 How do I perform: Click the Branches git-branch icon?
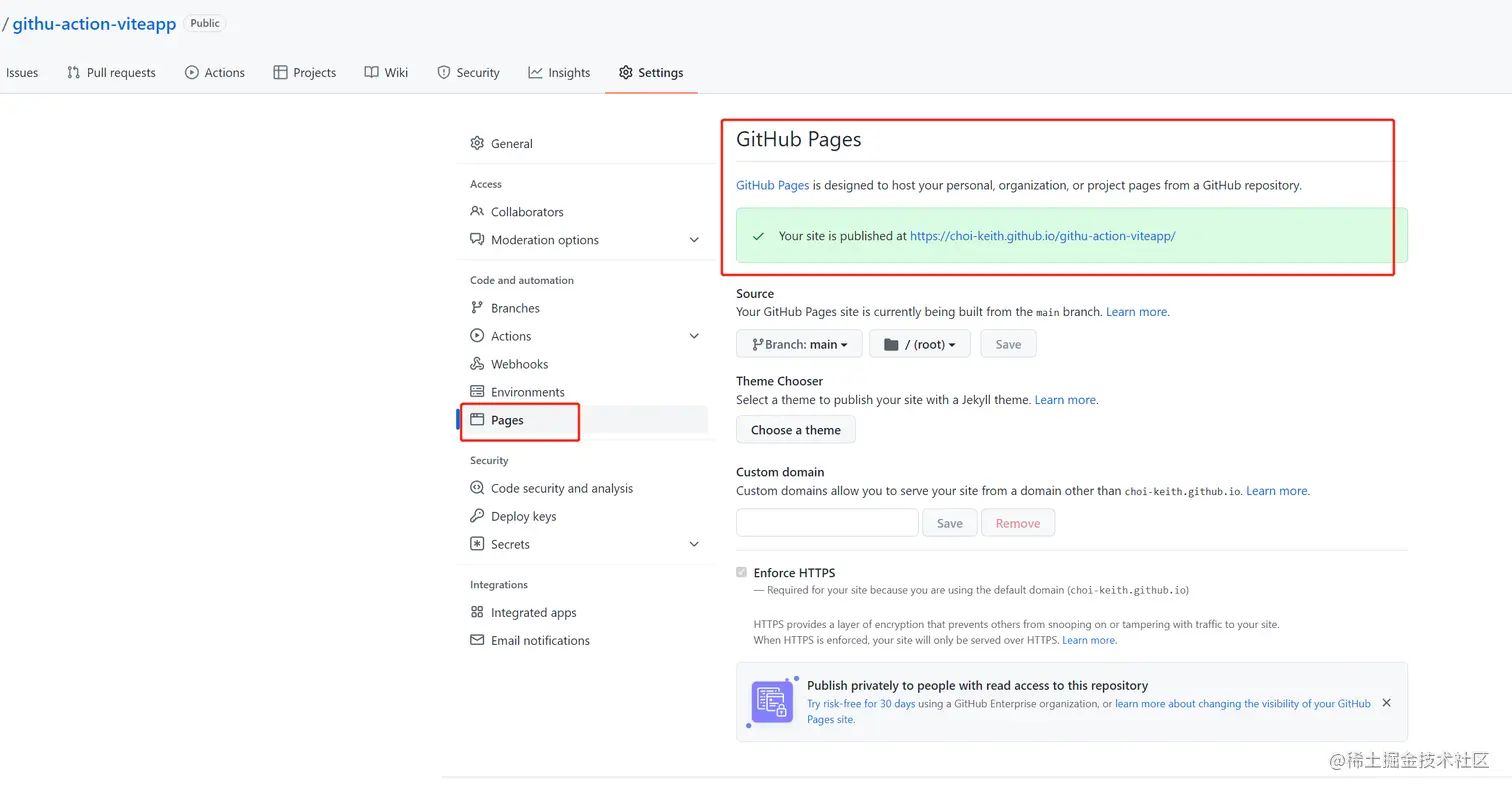click(477, 307)
